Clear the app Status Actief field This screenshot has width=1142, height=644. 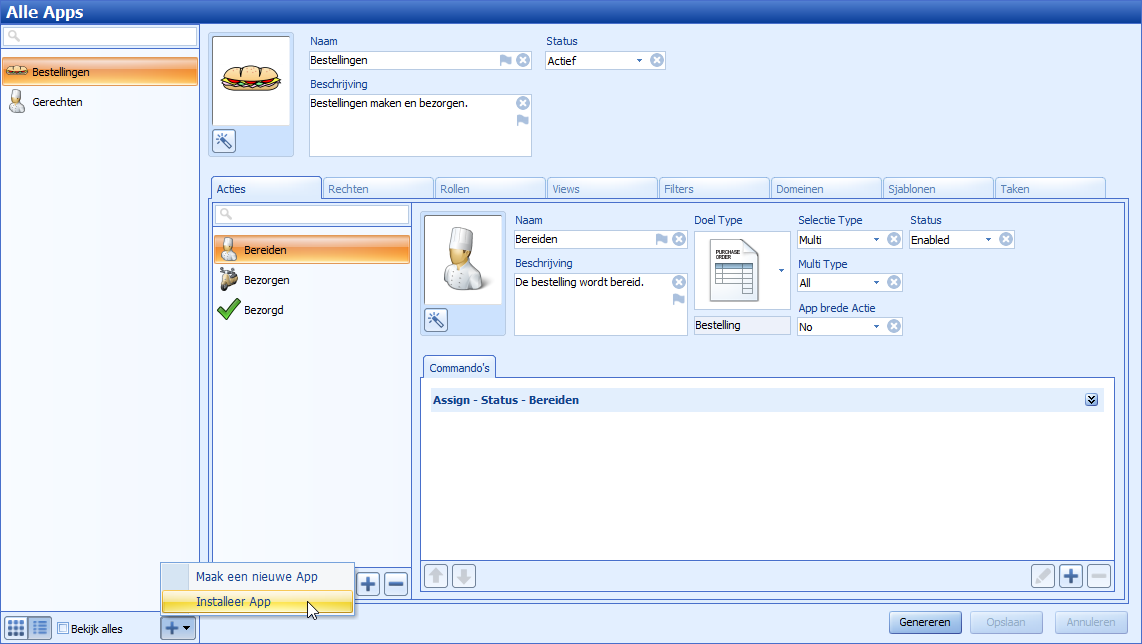pos(657,60)
